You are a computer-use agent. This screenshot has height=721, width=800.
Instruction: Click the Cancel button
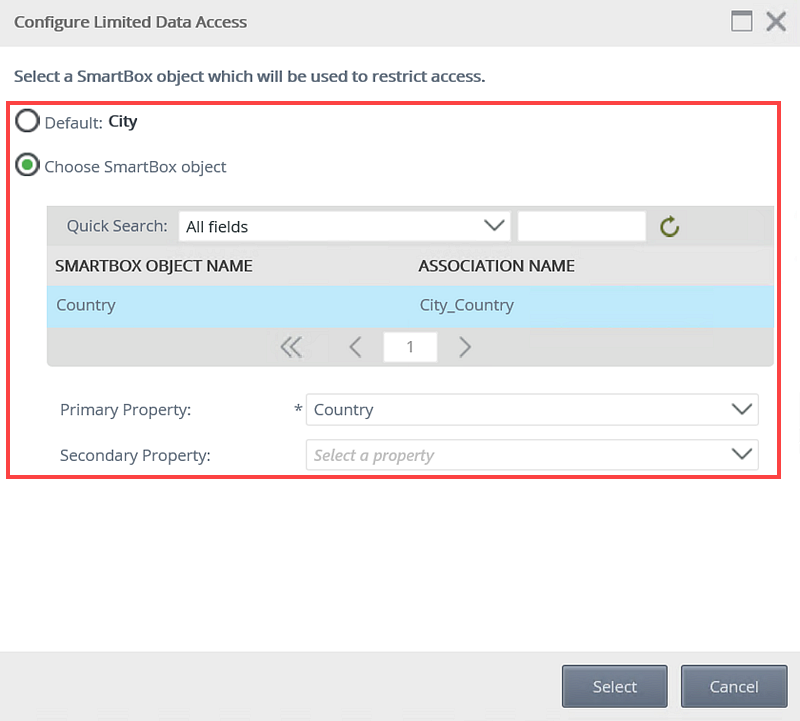(x=734, y=686)
